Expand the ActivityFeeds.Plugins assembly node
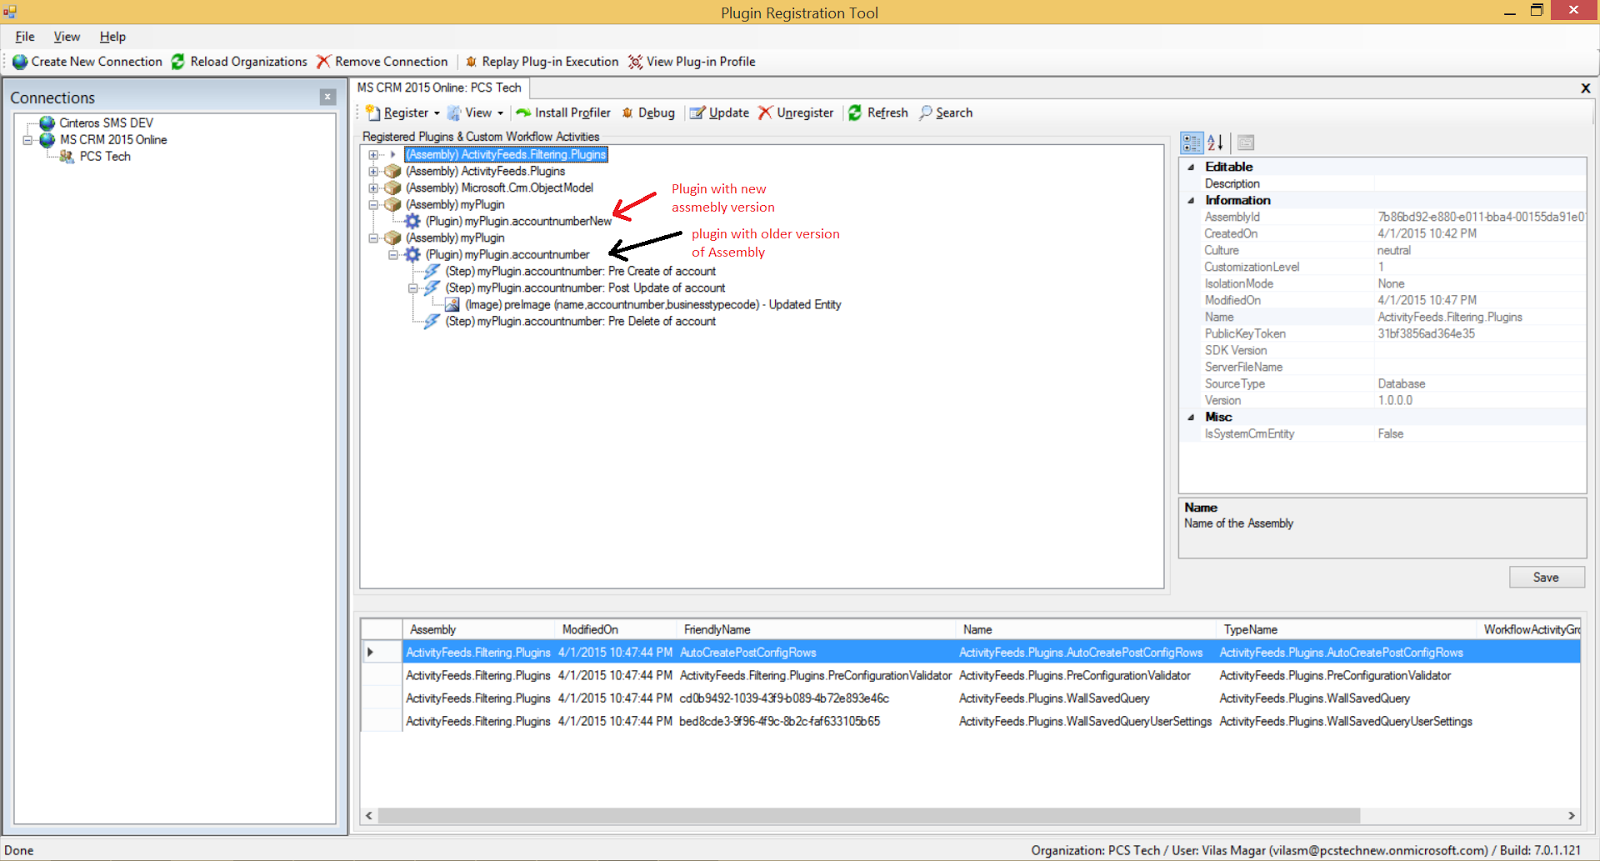Image resolution: width=1600 pixels, height=861 pixels. tap(373, 172)
